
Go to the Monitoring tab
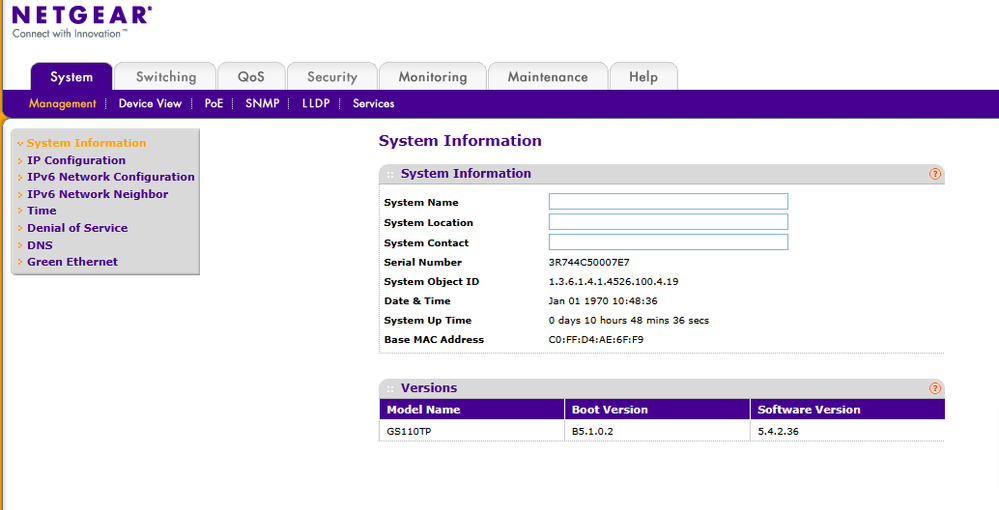[432, 77]
